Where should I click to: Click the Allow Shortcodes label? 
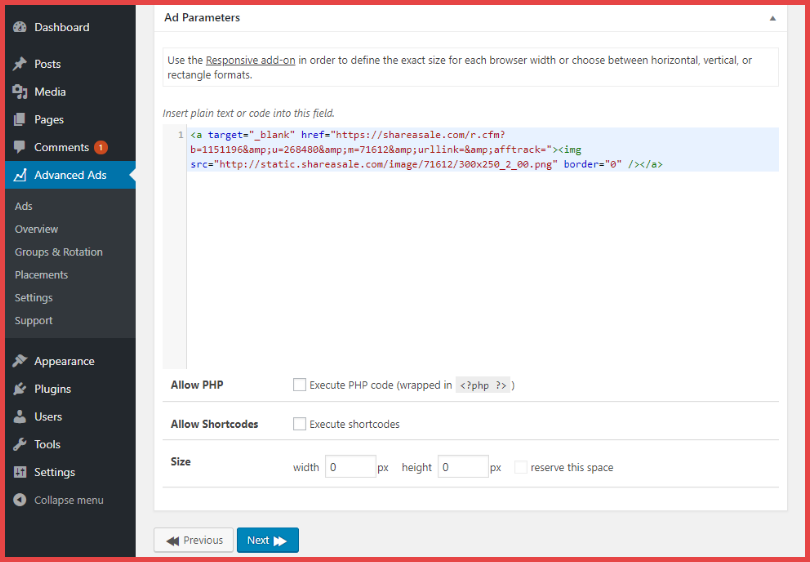(x=214, y=424)
